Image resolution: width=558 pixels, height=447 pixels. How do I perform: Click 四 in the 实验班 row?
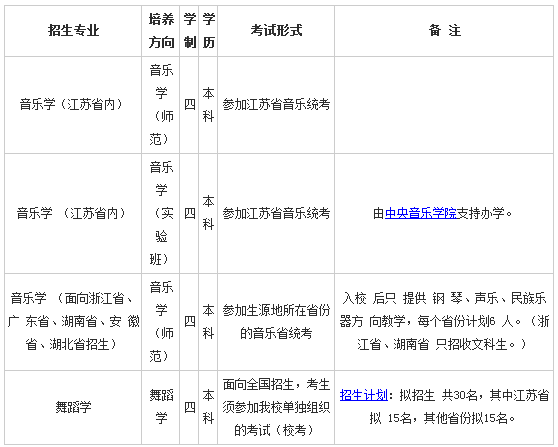[189, 214]
